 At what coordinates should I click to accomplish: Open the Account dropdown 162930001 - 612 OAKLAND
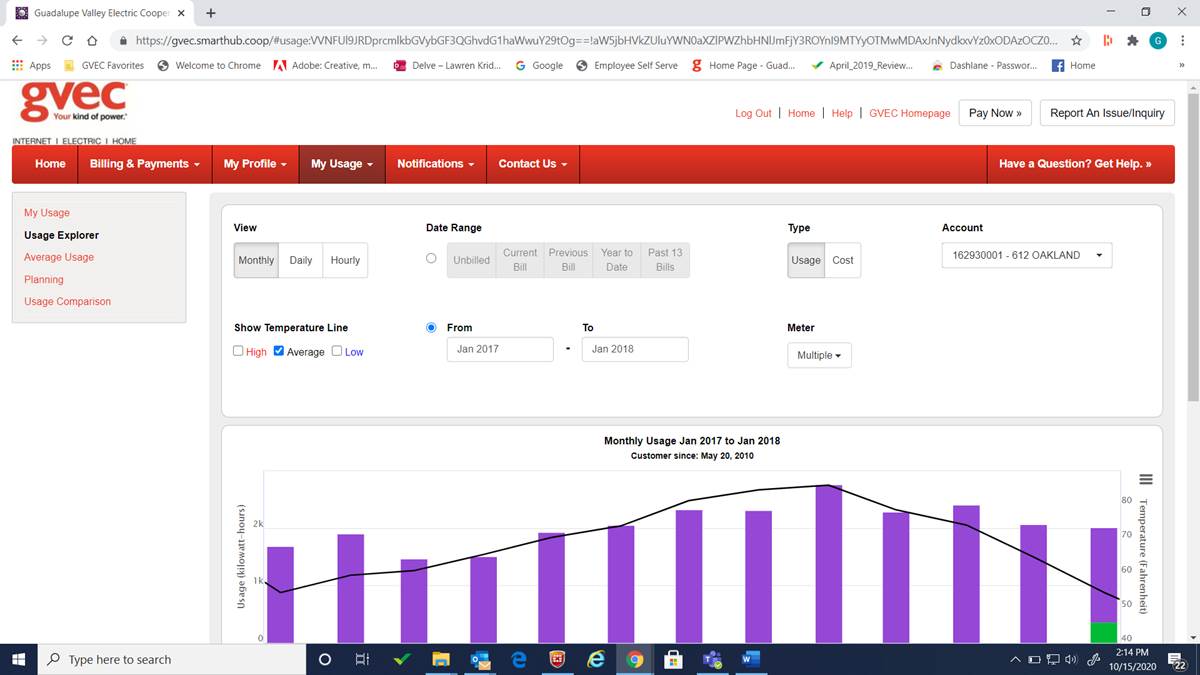coord(1027,255)
